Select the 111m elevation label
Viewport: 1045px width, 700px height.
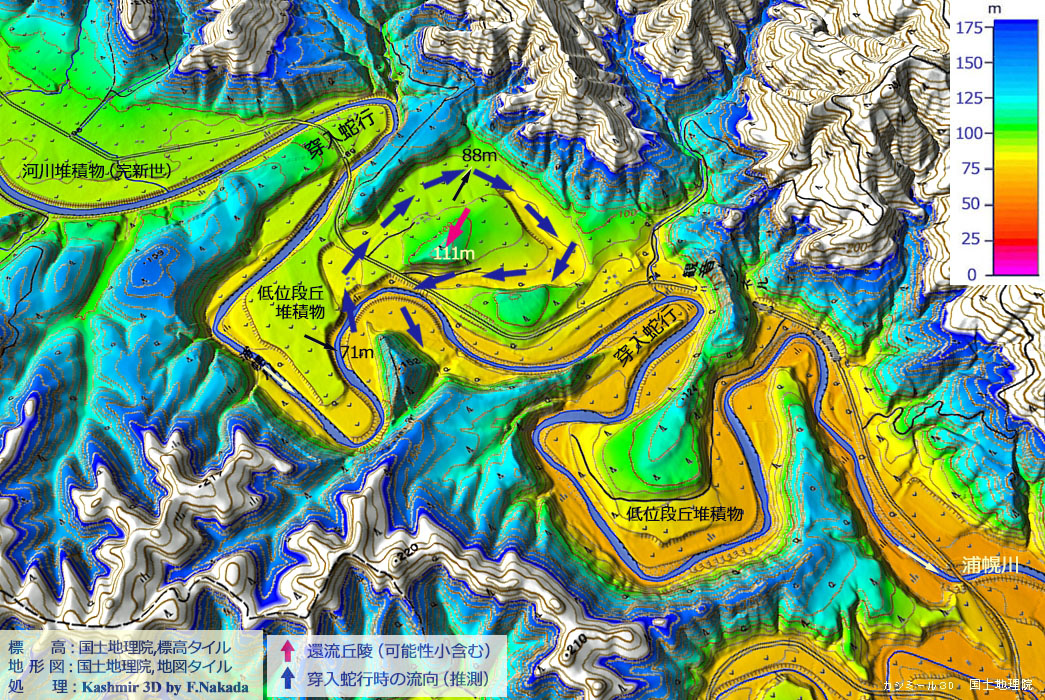453,254
